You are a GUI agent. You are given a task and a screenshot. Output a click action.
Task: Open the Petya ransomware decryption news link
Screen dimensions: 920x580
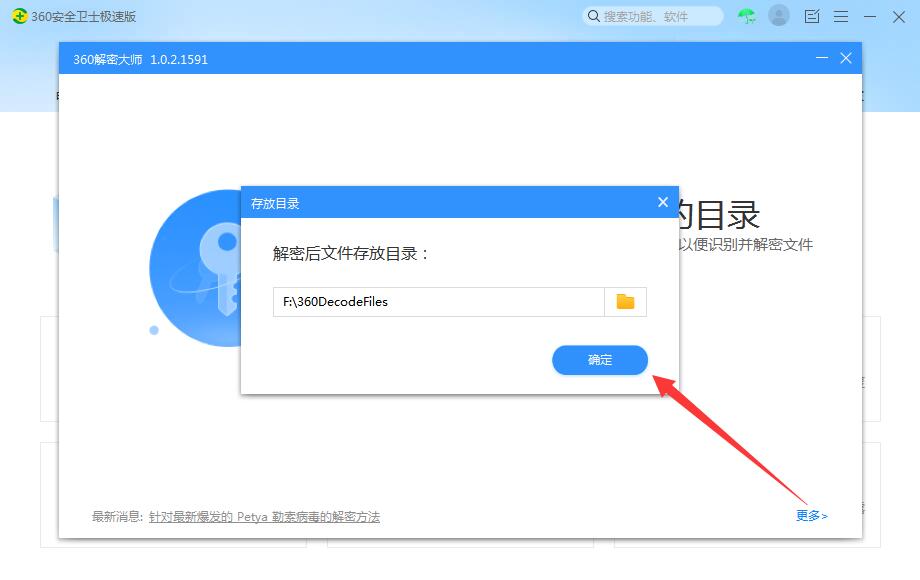(264, 517)
